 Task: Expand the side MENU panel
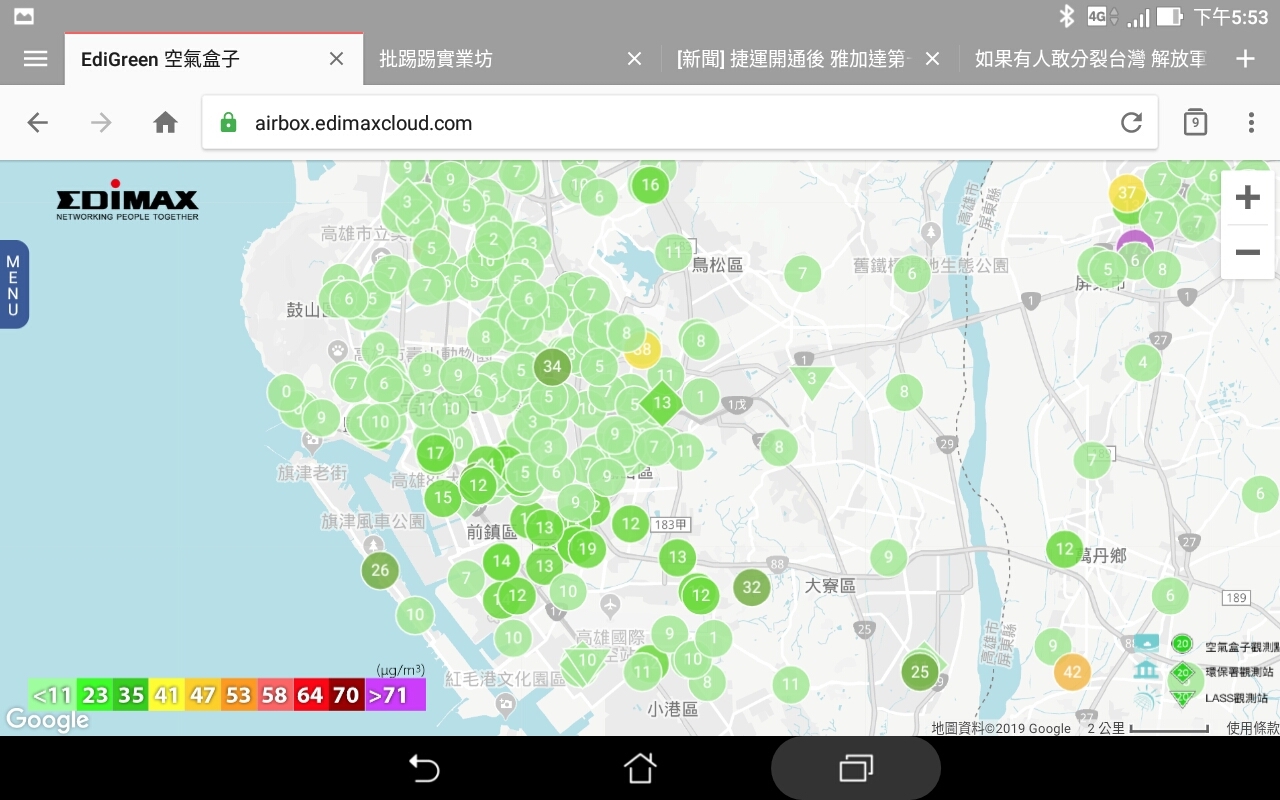pos(13,285)
